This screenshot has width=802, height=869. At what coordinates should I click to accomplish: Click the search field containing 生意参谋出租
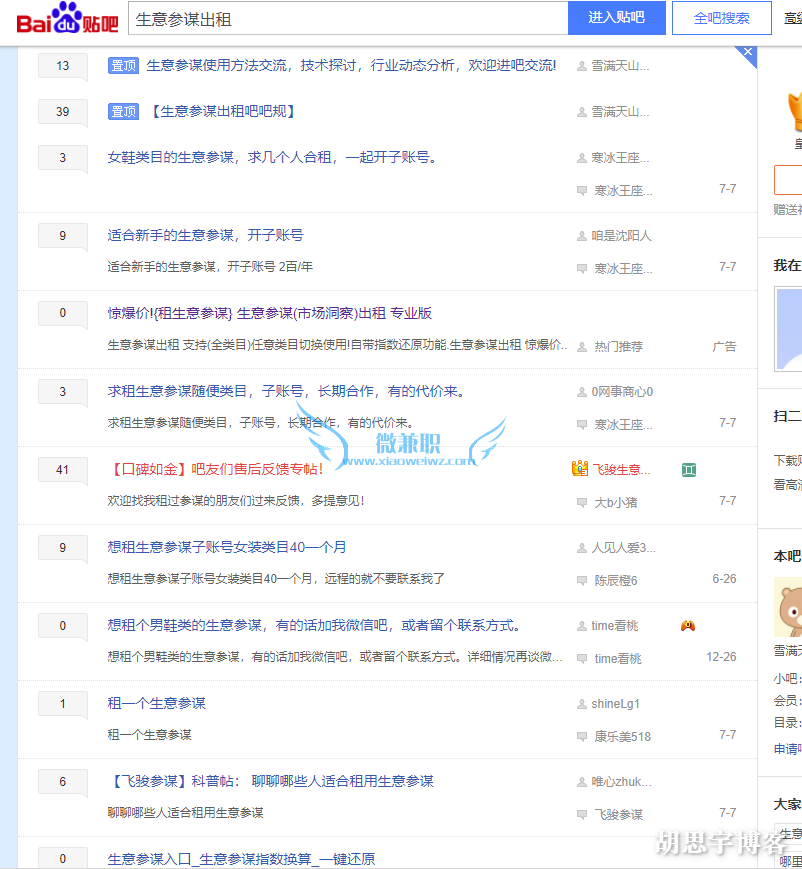tap(348, 18)
